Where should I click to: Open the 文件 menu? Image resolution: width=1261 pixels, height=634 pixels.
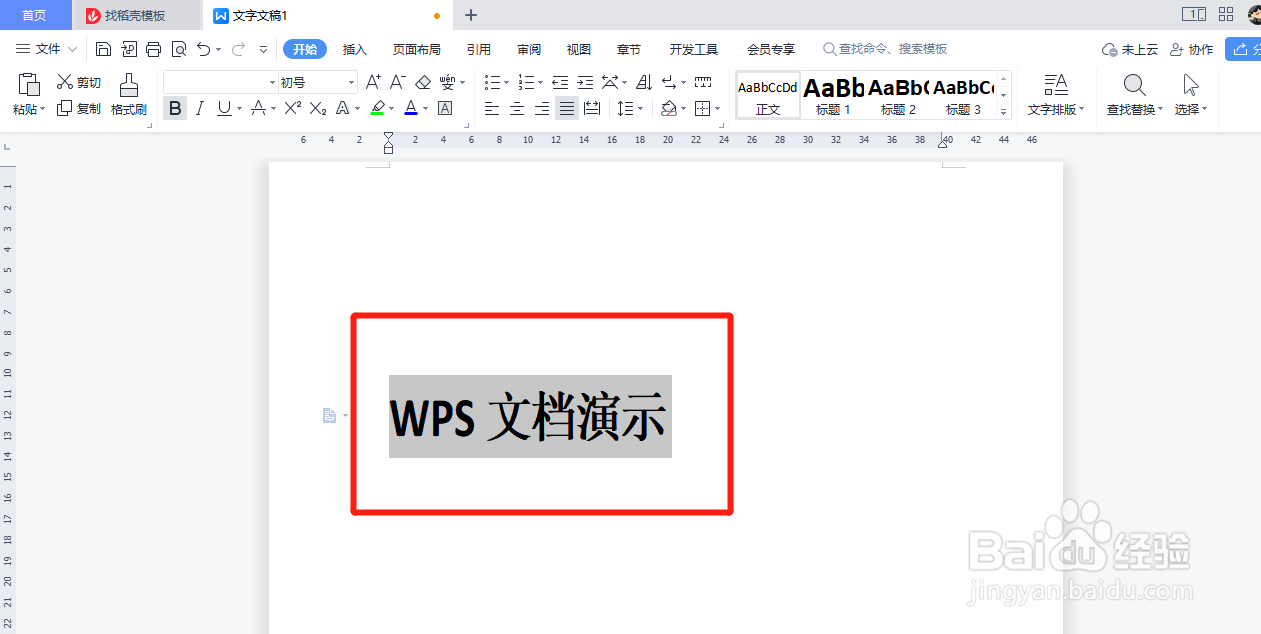[x=47, y=49]
